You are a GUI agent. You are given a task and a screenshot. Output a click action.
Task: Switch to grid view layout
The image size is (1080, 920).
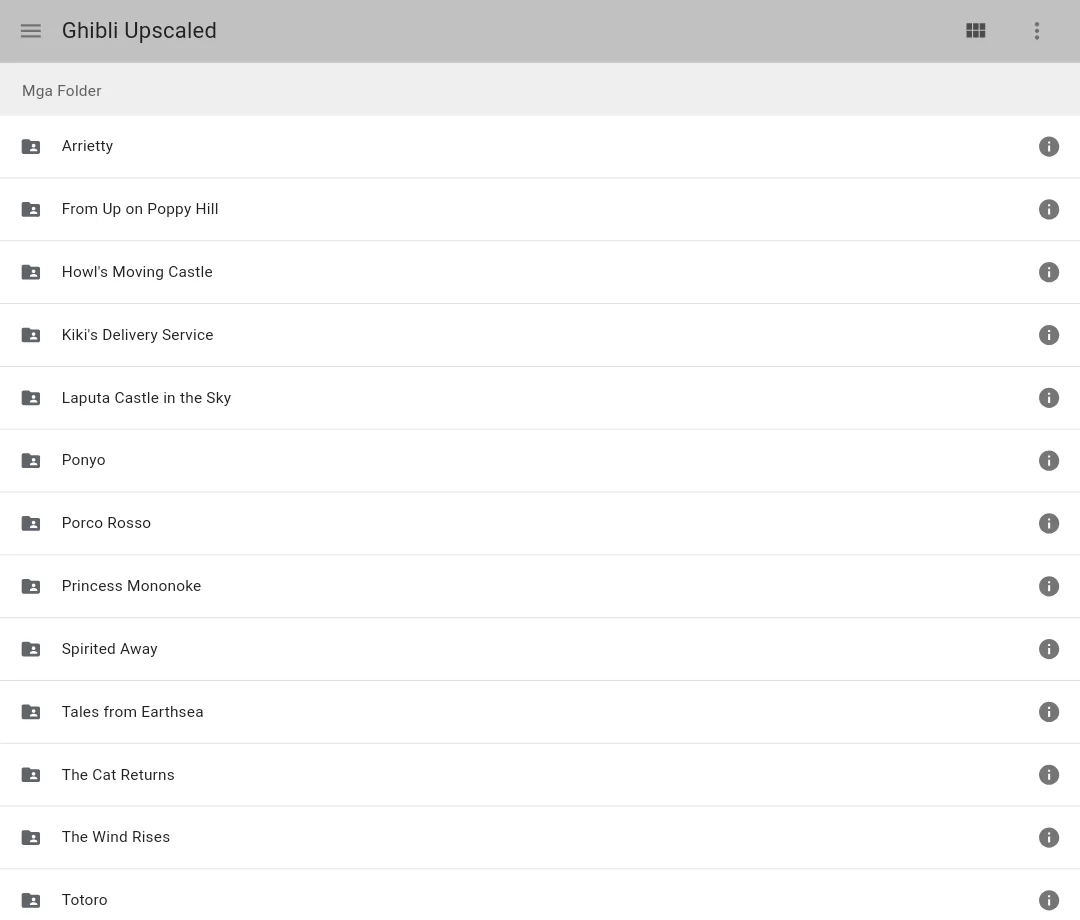click(975, 31)
